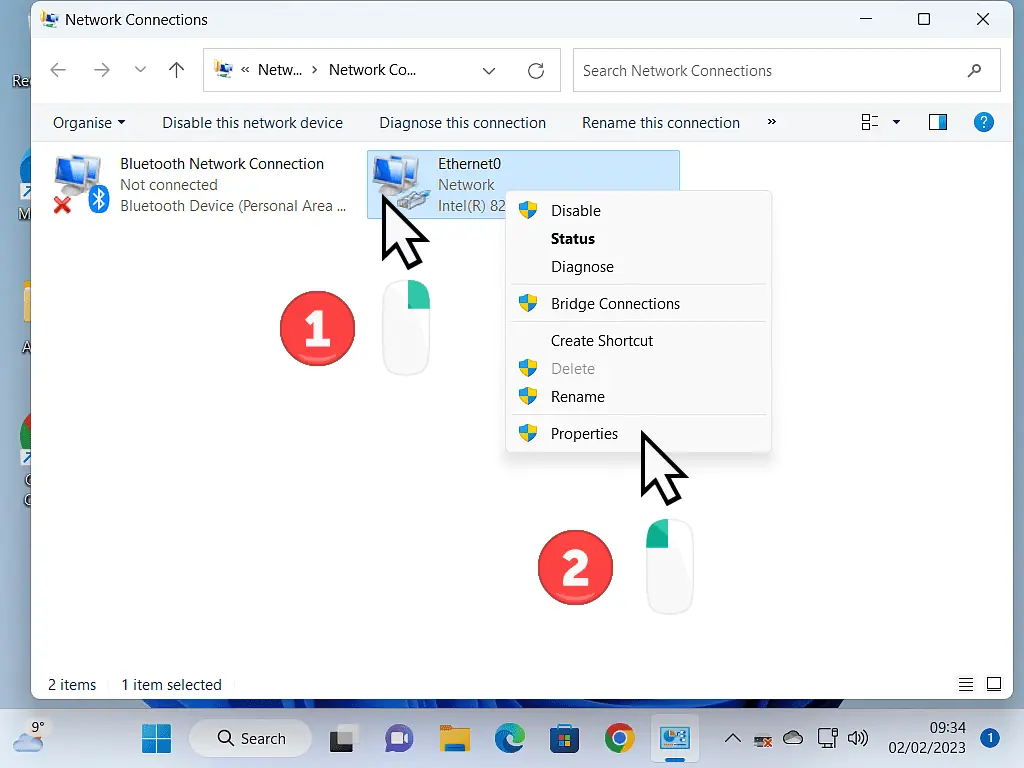1024x768 pixels.
Task: Select Bridge Connections in context menu
Action: pyautogui.click(x=615, y=304)
